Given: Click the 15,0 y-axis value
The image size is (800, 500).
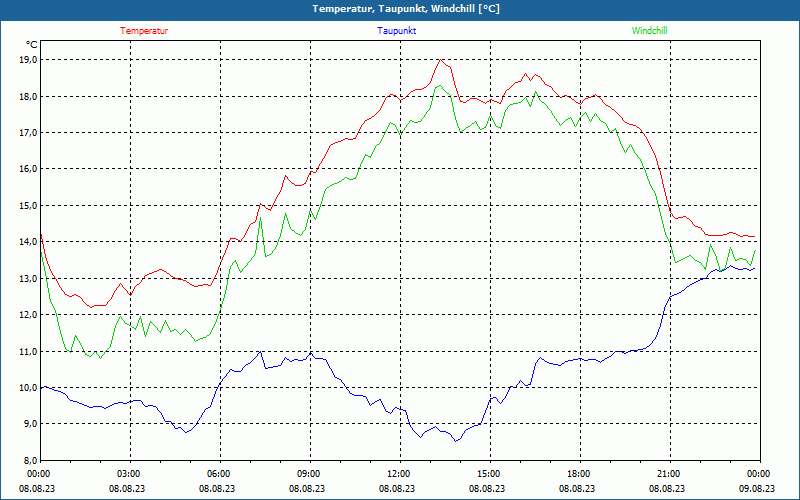Looking at the screenshot, I should tap(28, 206).
